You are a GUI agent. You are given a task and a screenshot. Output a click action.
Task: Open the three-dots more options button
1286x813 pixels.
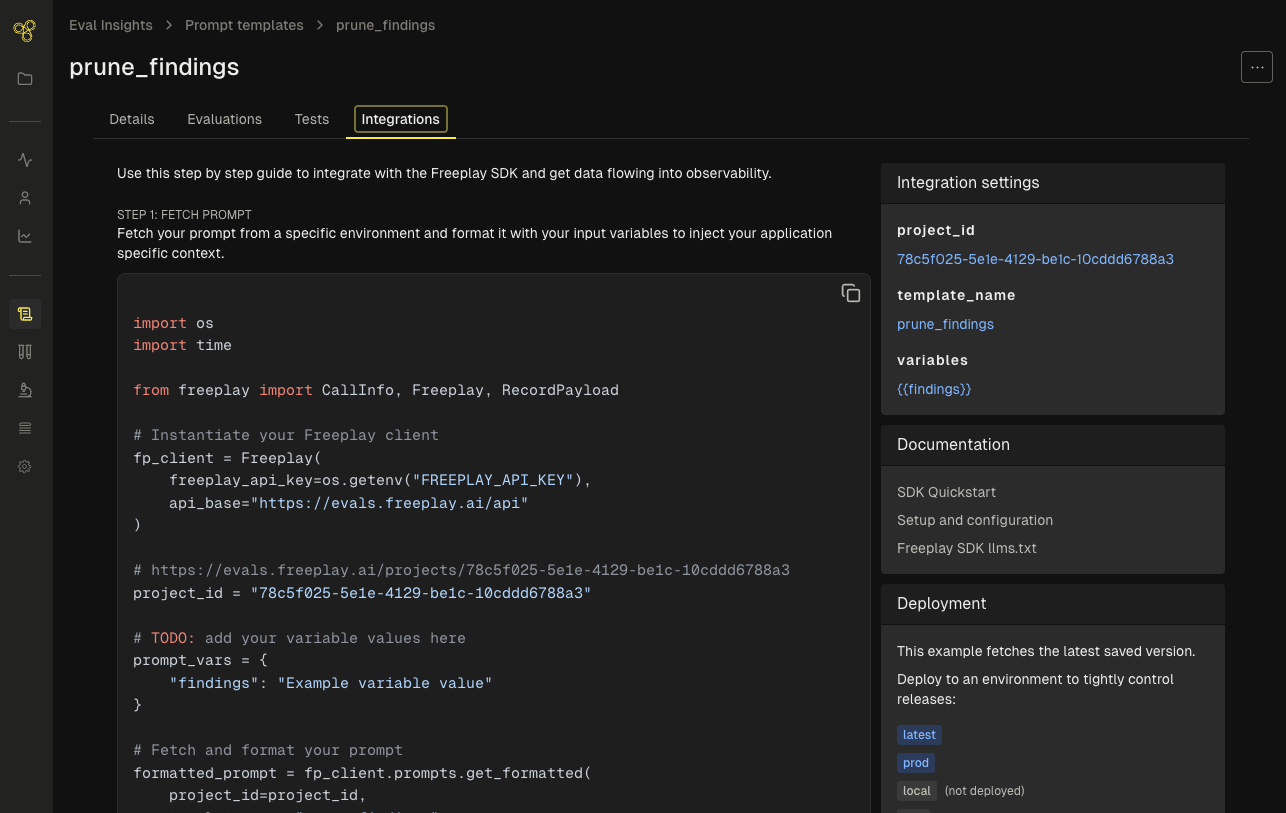coord(1257,67)
